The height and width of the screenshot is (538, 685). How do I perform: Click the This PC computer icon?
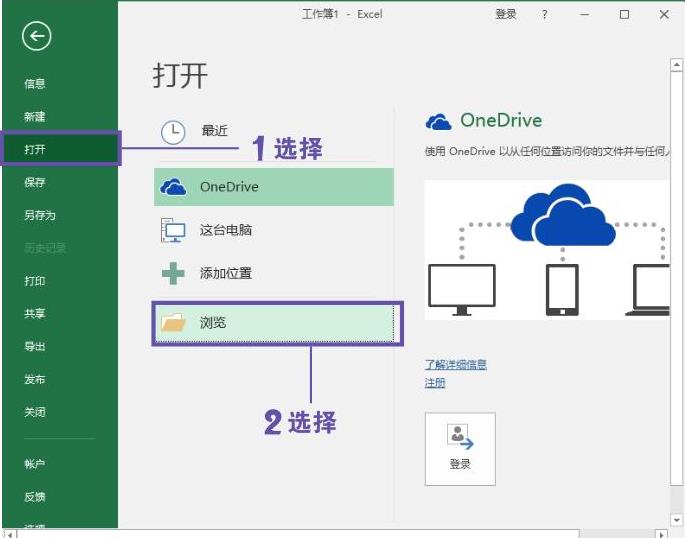pos(173,230)
